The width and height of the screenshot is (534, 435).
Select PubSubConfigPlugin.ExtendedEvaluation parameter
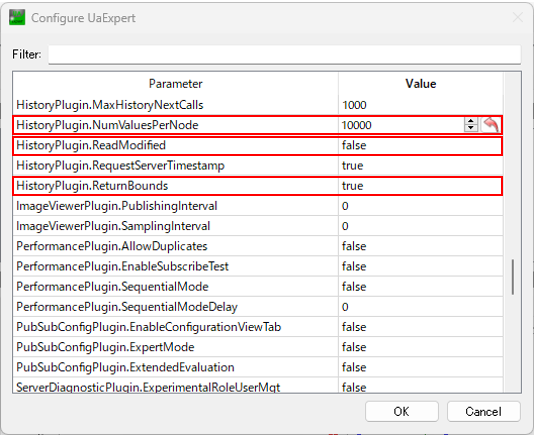click(125, 367)
